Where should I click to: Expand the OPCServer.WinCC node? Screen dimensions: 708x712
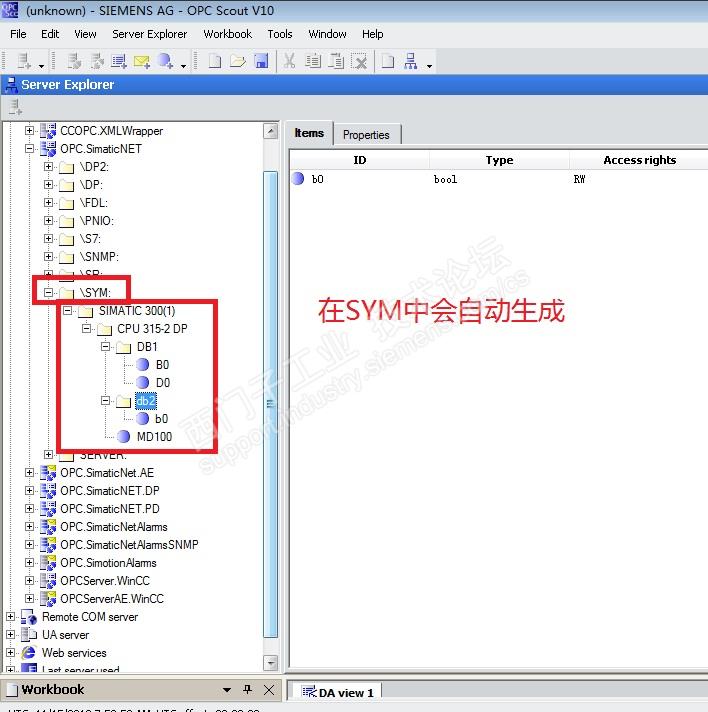29,580
